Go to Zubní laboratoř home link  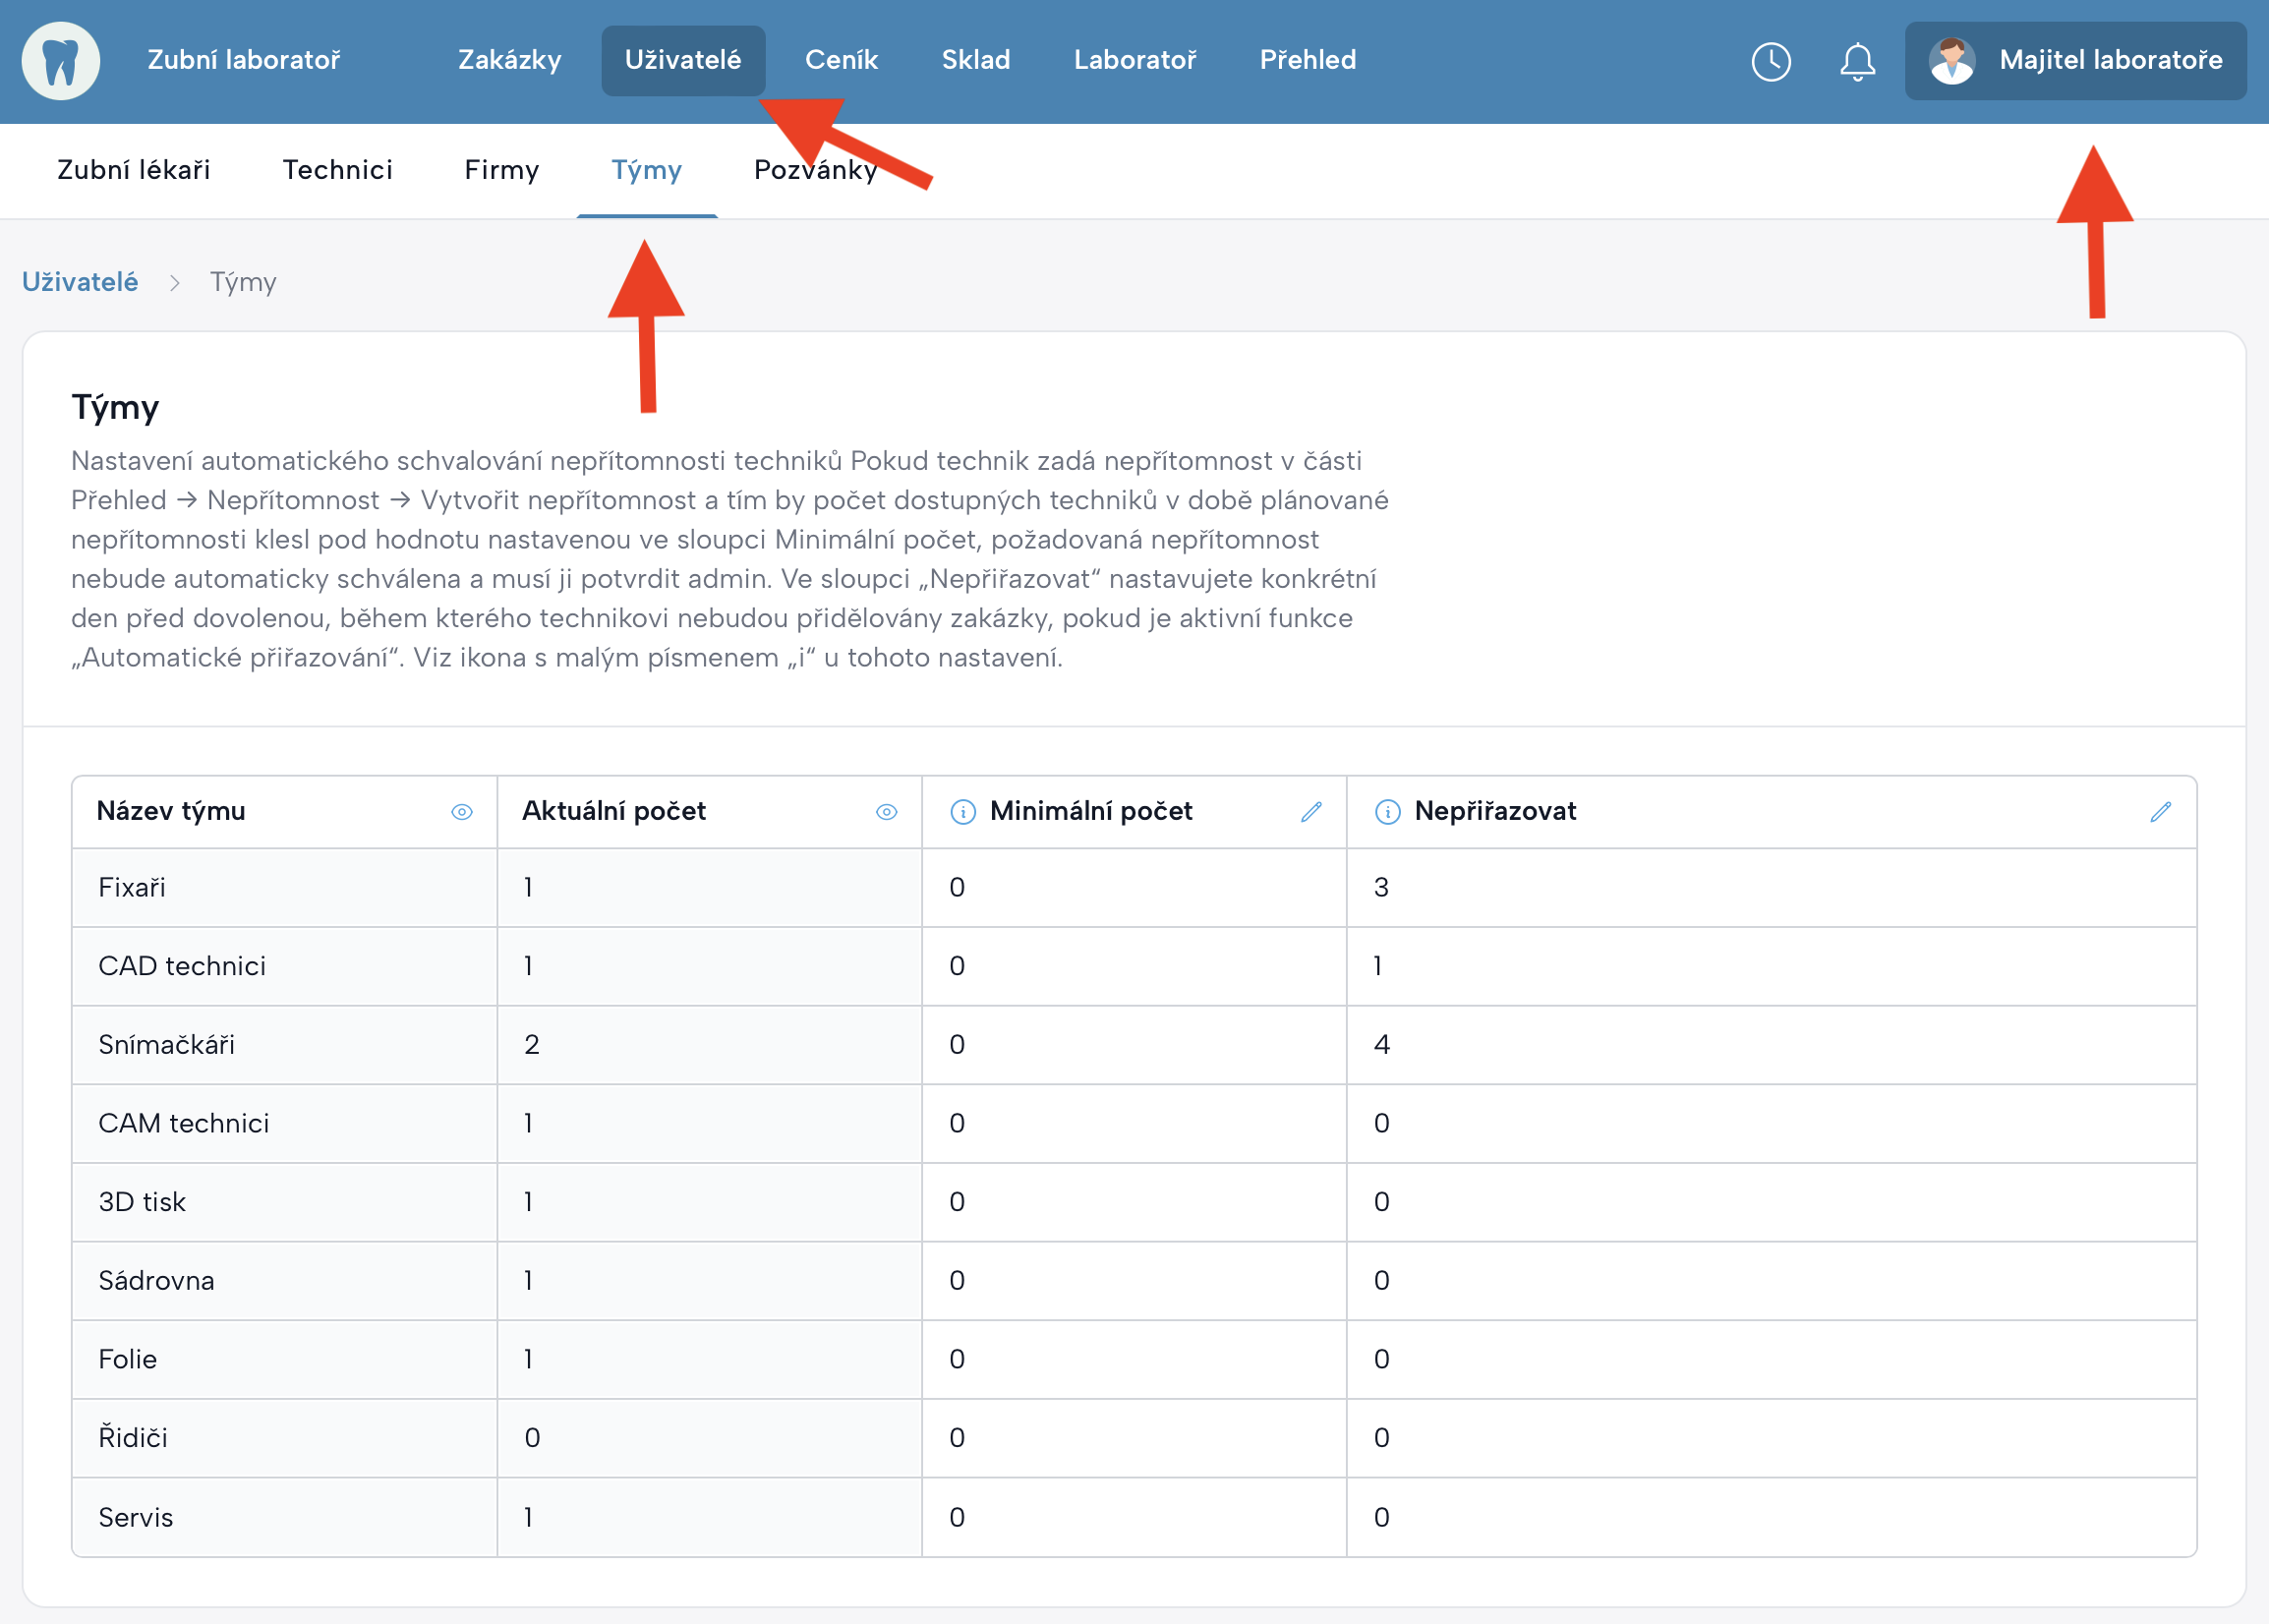243,61
